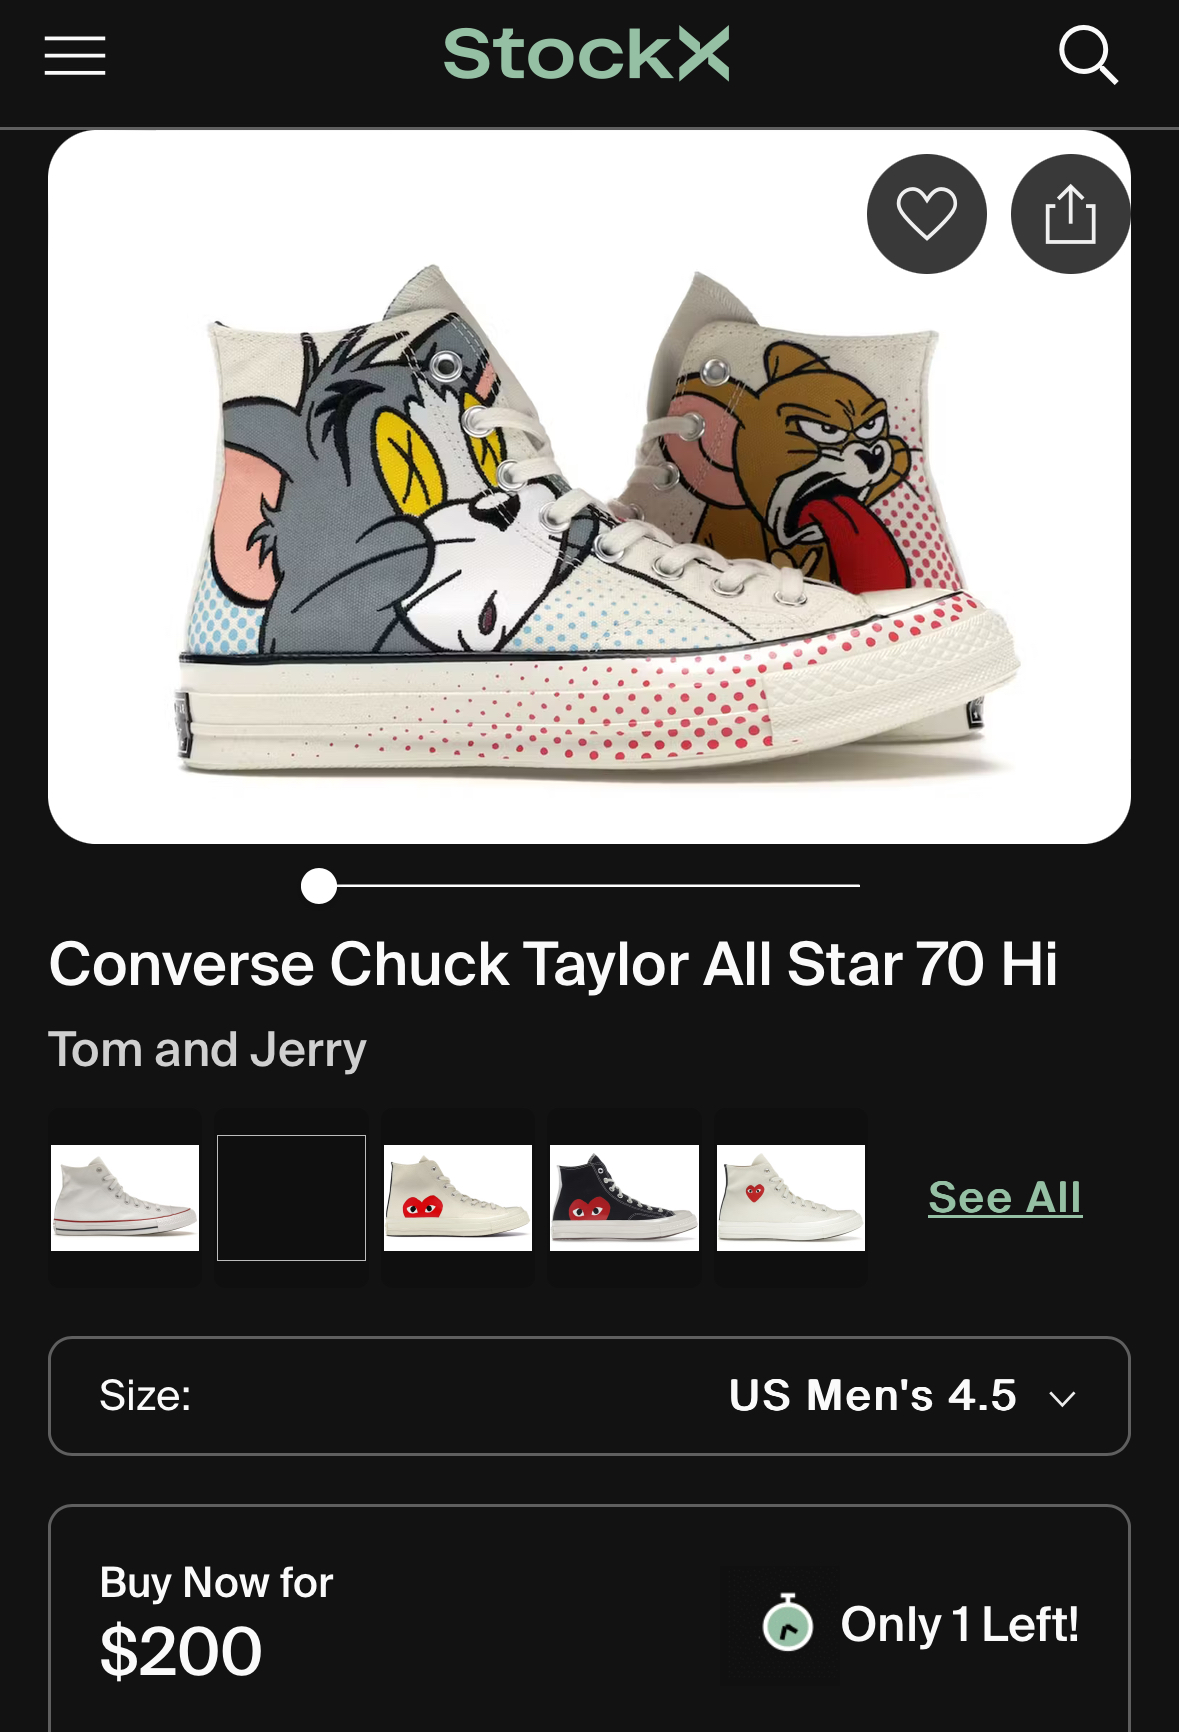Favorite the sneaker with heart icon
Image resolution: width=1179 pixels, height=1732 pixels.
[926, 213]
